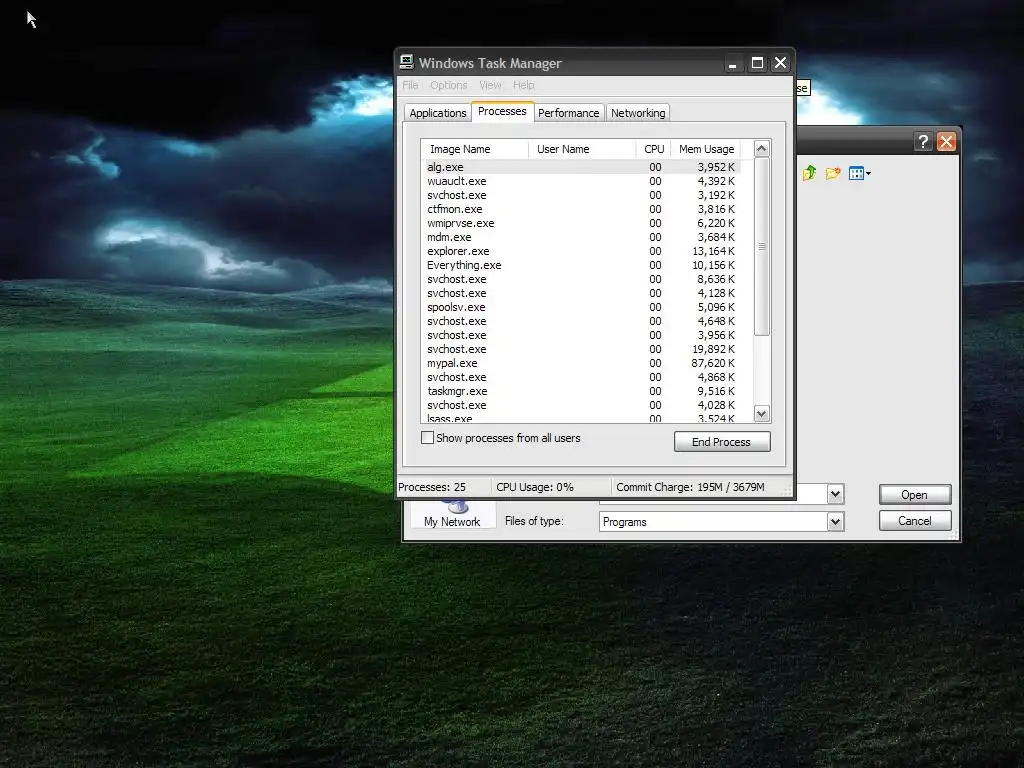Click Commit Charge status entry
Screen dimensions: 1024x768
tap(690, 487)
